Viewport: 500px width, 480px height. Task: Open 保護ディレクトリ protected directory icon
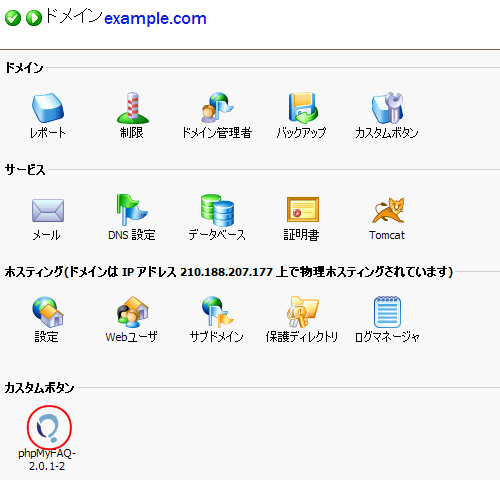(303, 312)
